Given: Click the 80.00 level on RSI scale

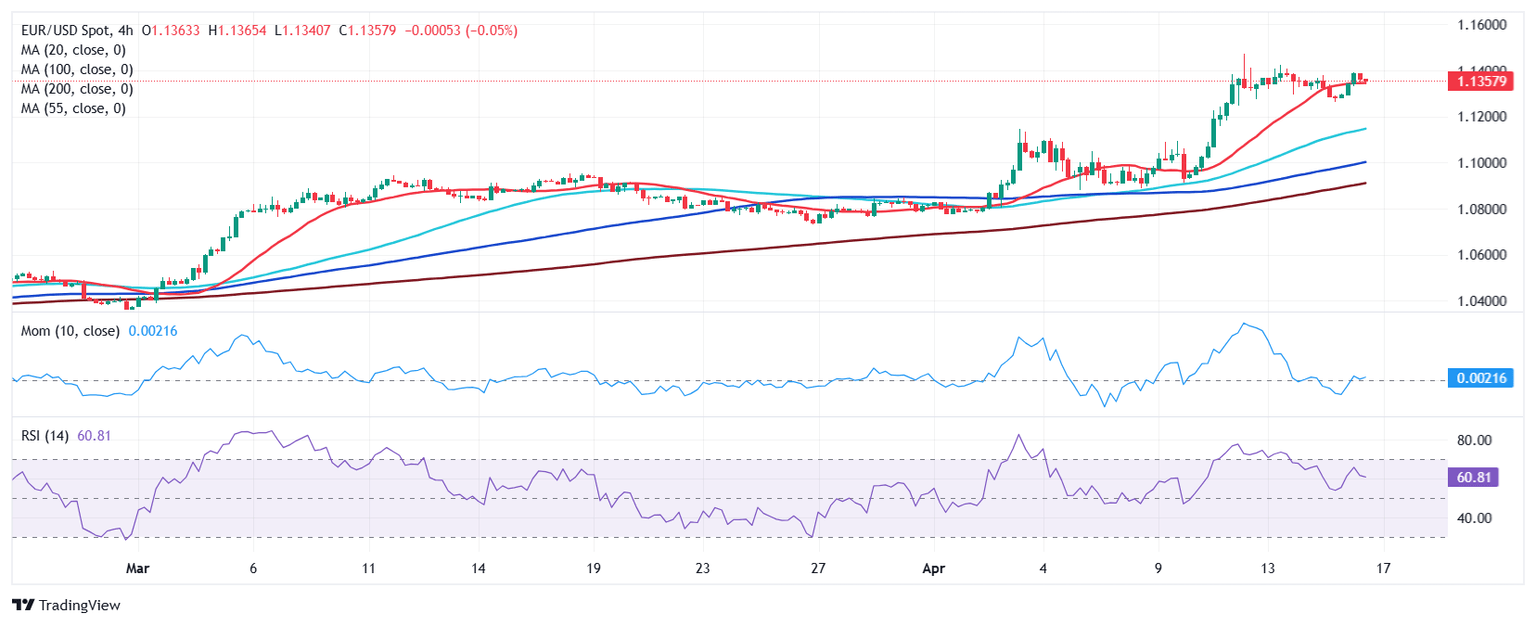Looking at the screenshot, I should point(1475,440).
